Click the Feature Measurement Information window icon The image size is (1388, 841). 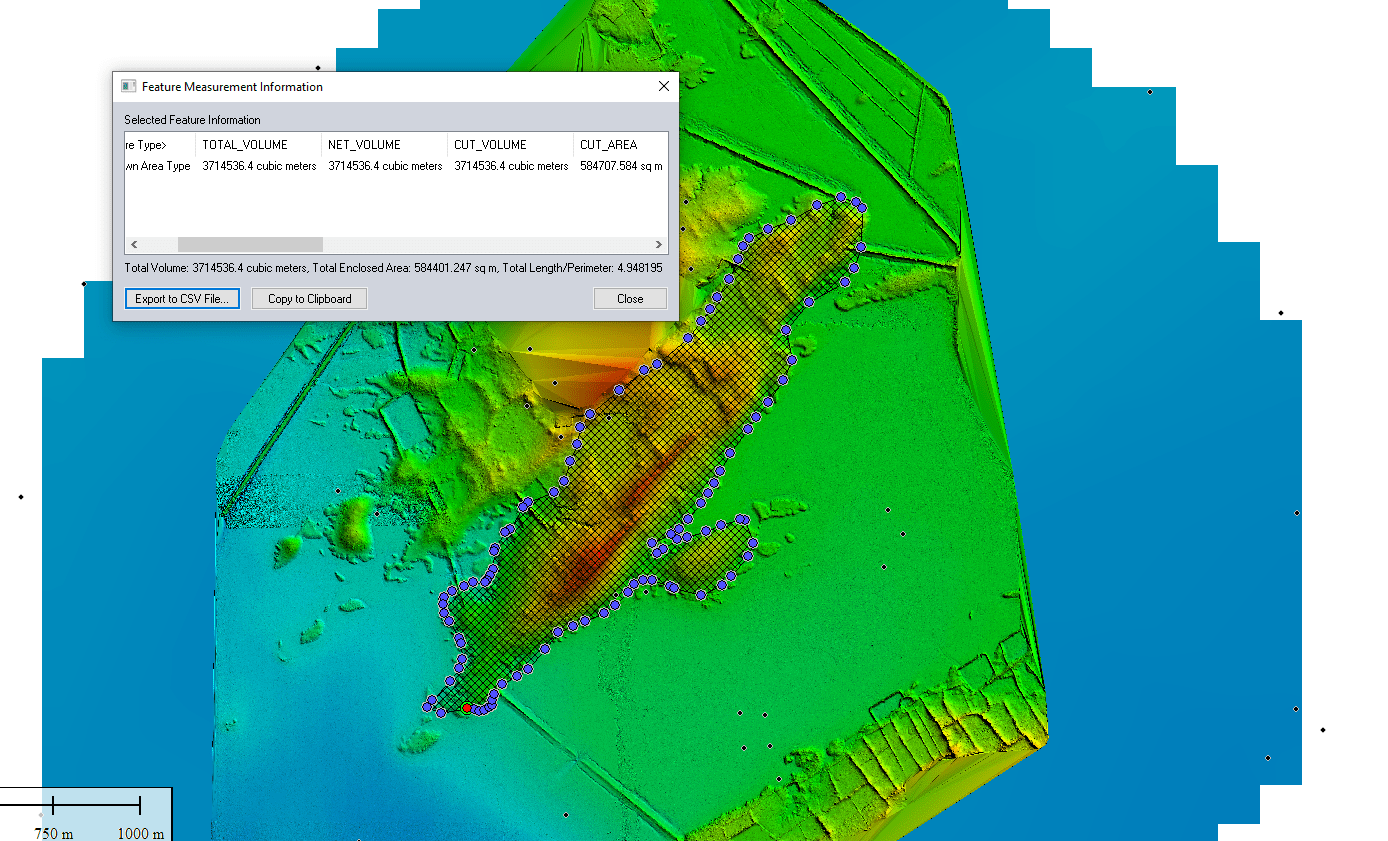[128, 87]
